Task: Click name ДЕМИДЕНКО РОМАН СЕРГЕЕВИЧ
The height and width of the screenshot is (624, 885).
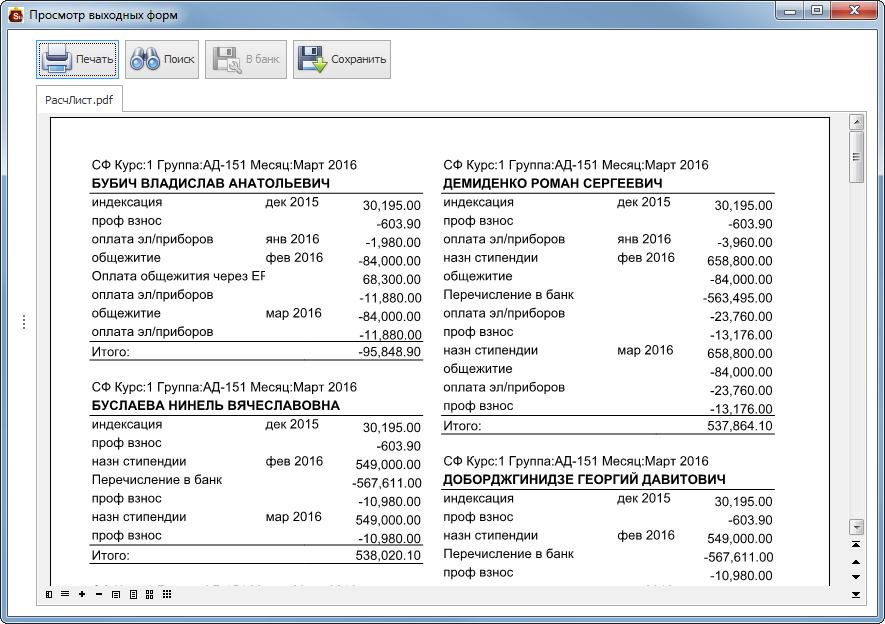Action: coord(553,183)
